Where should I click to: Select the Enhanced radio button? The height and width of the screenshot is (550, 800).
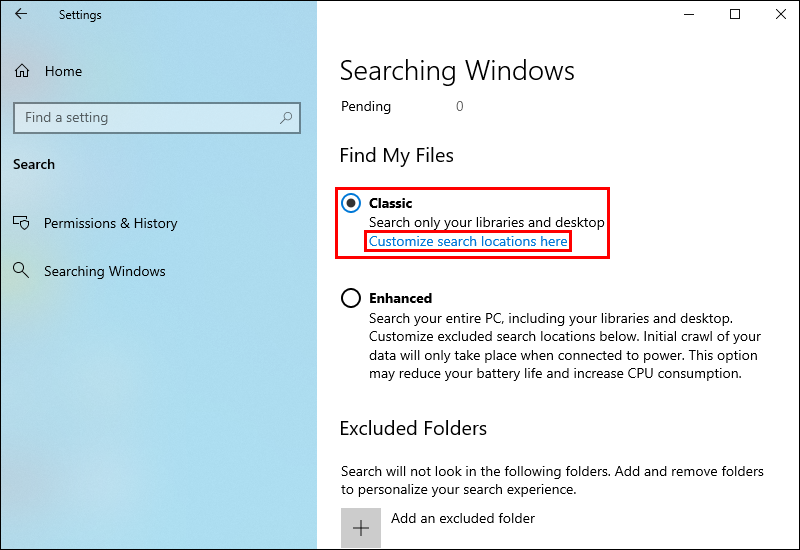pyautogui.click(x=351, y=298)
